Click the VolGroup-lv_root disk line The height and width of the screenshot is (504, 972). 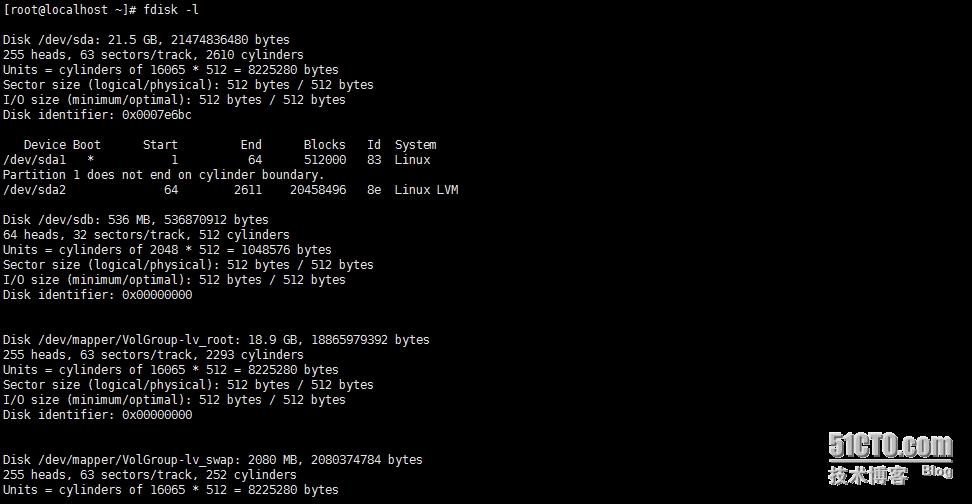[216, 340]
